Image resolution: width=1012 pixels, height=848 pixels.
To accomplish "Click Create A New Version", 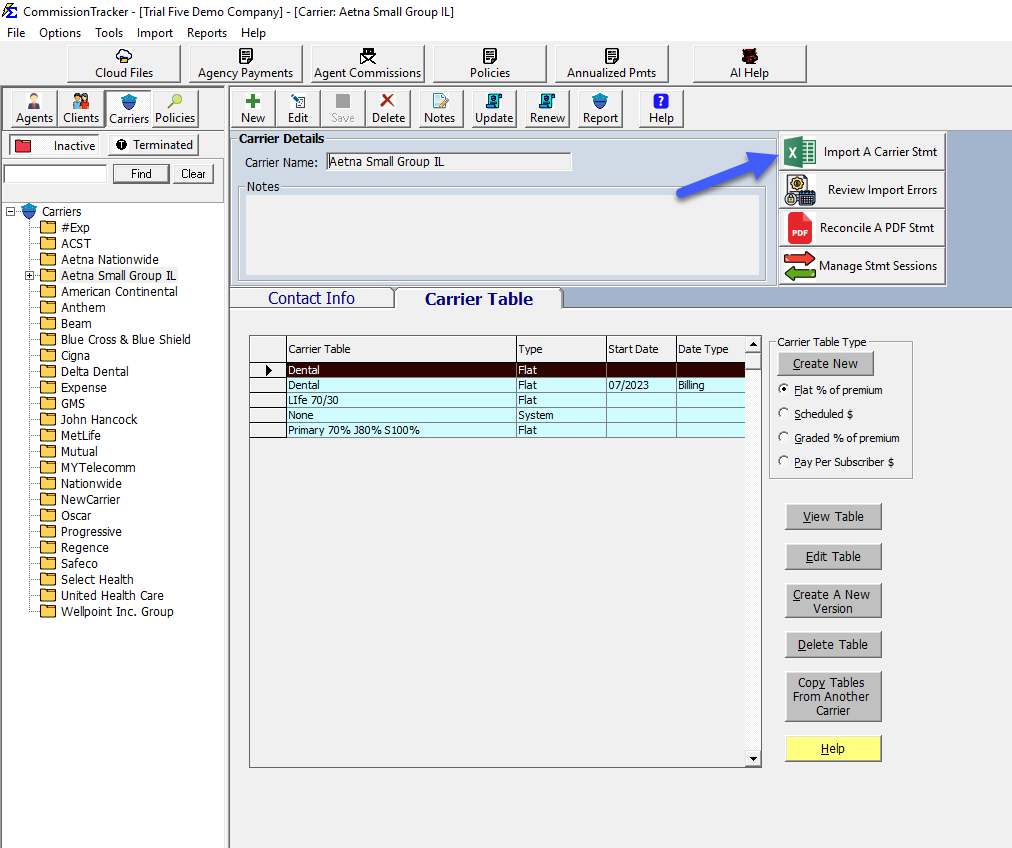I will click(833, 600).
